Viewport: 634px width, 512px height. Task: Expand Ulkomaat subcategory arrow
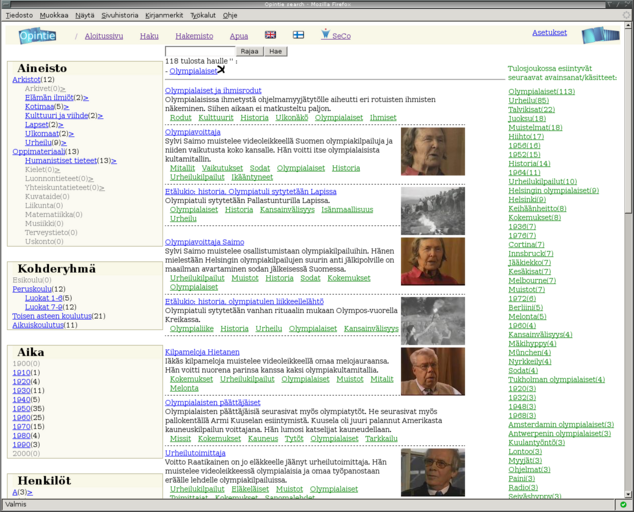pyautogui.click(x=71, y=134)
